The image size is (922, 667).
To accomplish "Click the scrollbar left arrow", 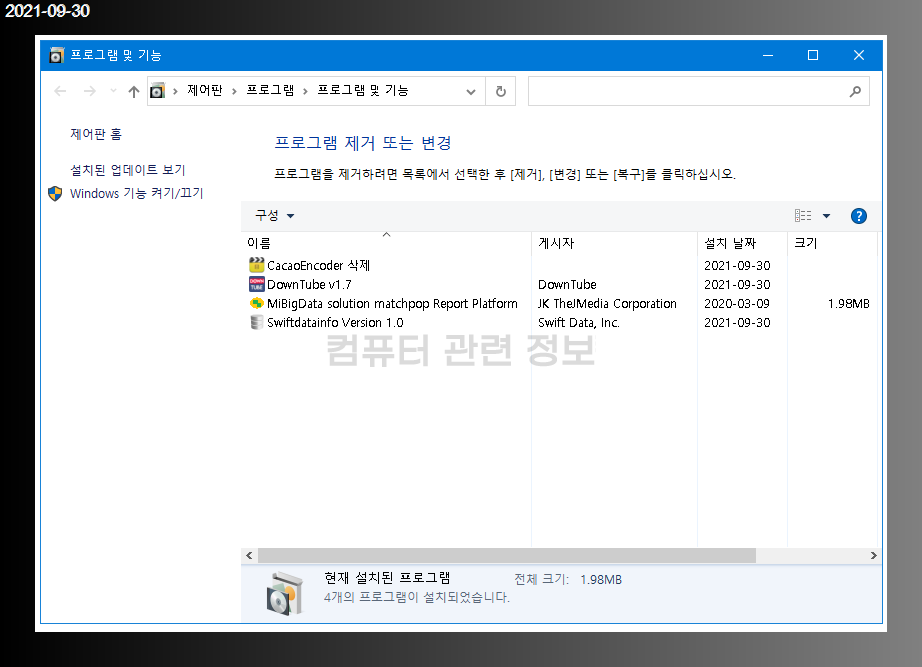I will pos(249,555).
